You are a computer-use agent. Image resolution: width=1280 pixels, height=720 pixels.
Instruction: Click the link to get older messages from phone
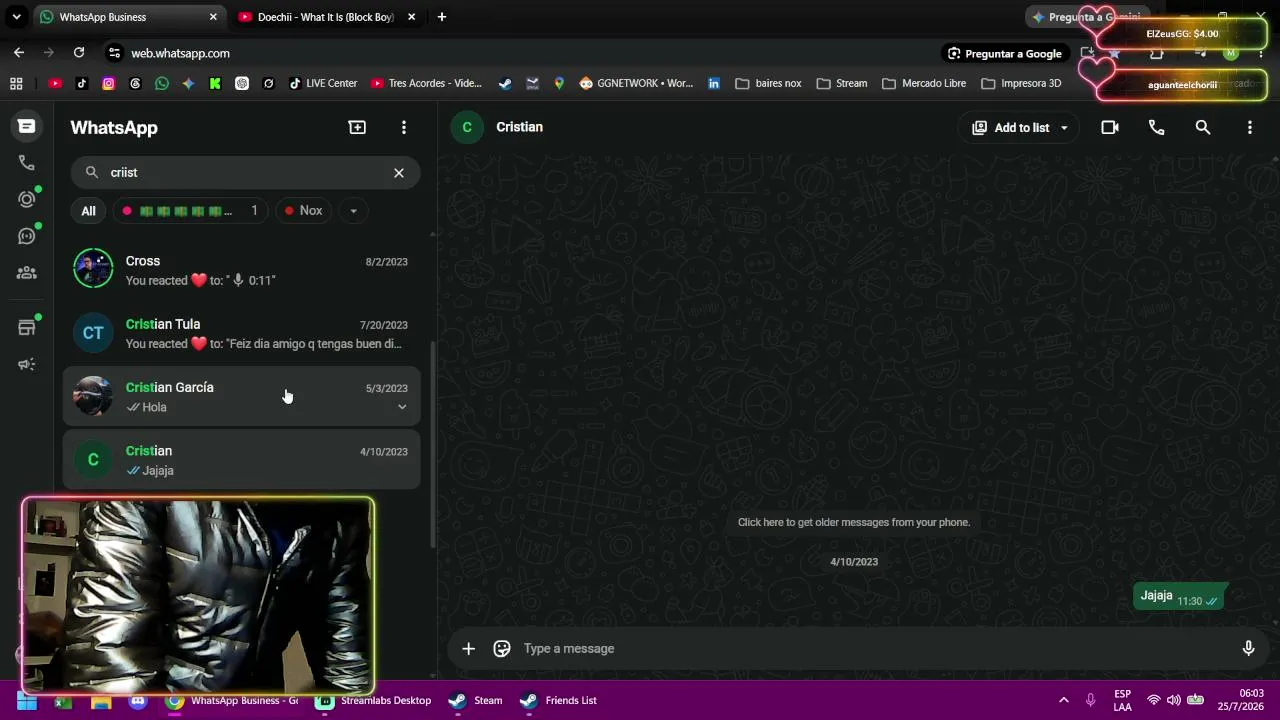coord(854,522)
